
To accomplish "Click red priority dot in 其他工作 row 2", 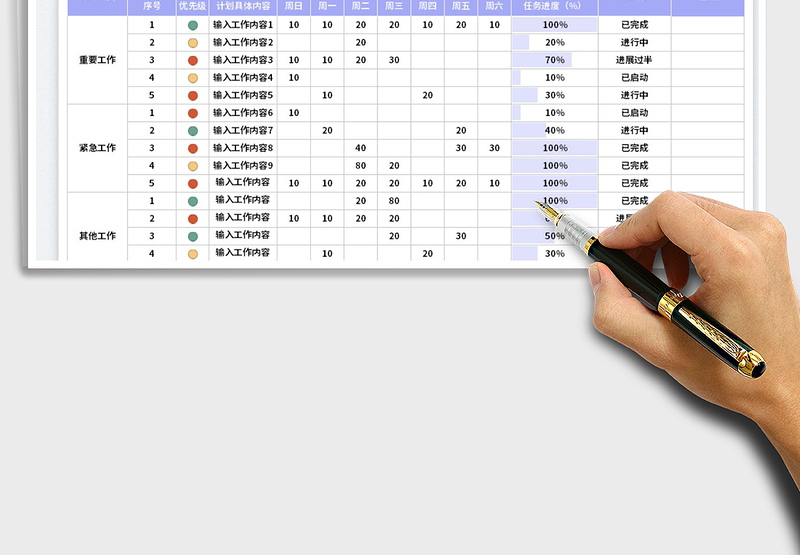I will (193, 219).
